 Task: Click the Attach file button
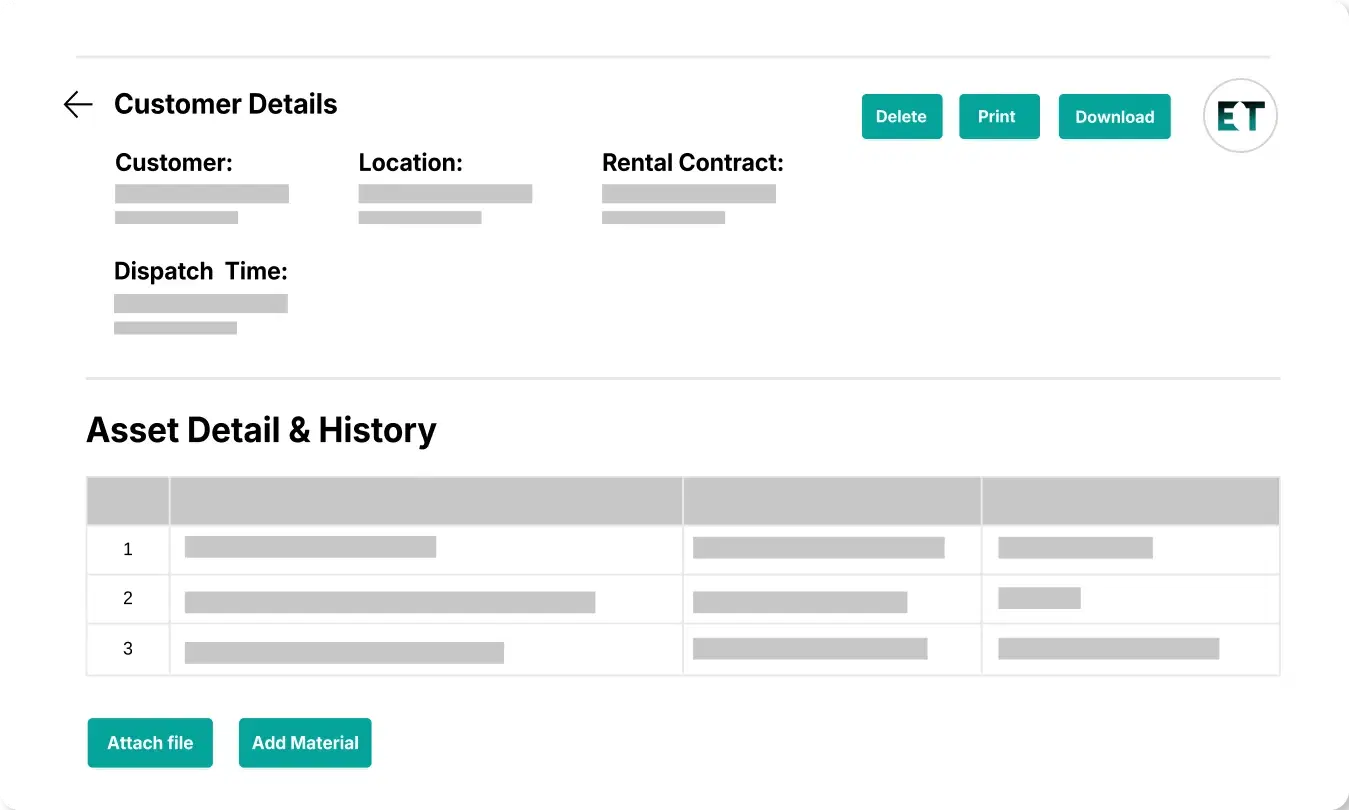[150, 743]
